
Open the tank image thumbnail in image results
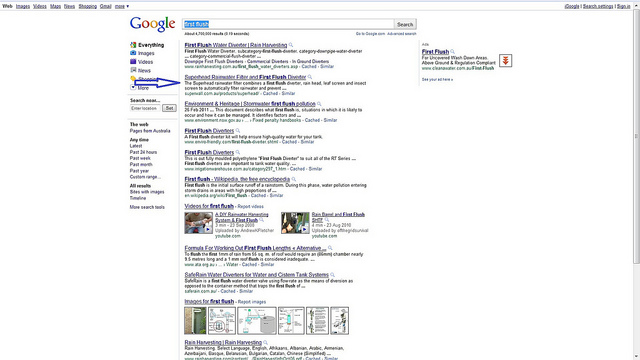257,321
